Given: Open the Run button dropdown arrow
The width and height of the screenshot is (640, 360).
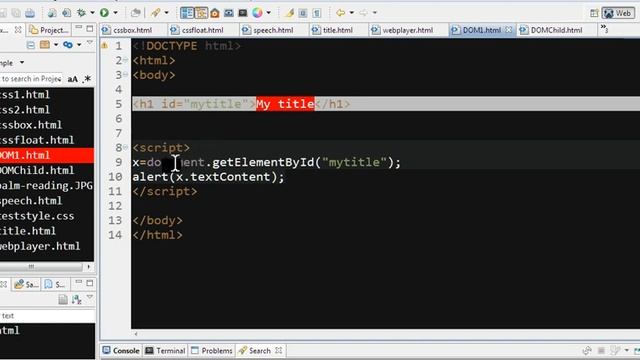Looking at the screenshot, I should (x=116, y=13).
